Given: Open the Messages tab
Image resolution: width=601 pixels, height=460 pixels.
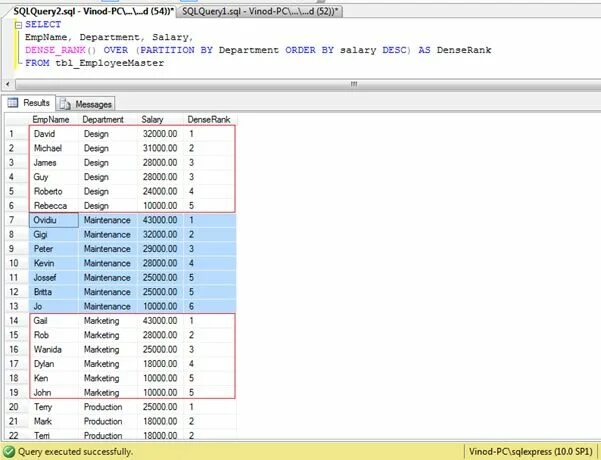Looking at the screenshot, I should (86, 104).
